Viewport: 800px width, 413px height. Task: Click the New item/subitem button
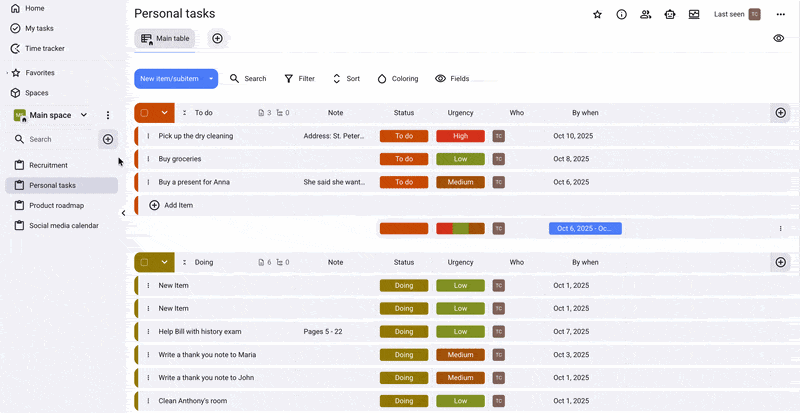(x=169, y=79)
